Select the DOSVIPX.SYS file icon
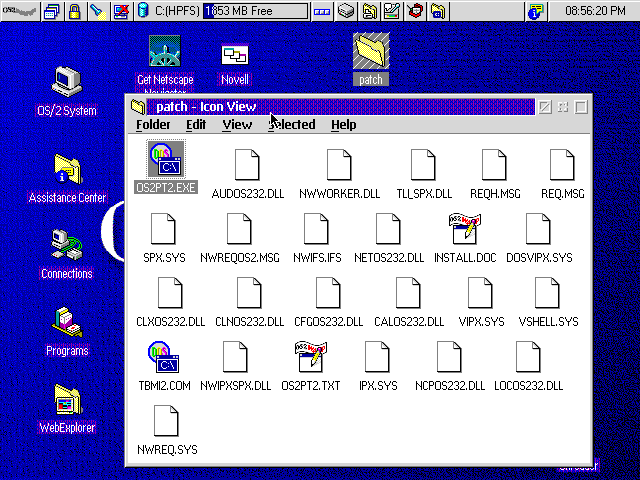The width and height of the screenshot is (640, 480). [538, 229]
